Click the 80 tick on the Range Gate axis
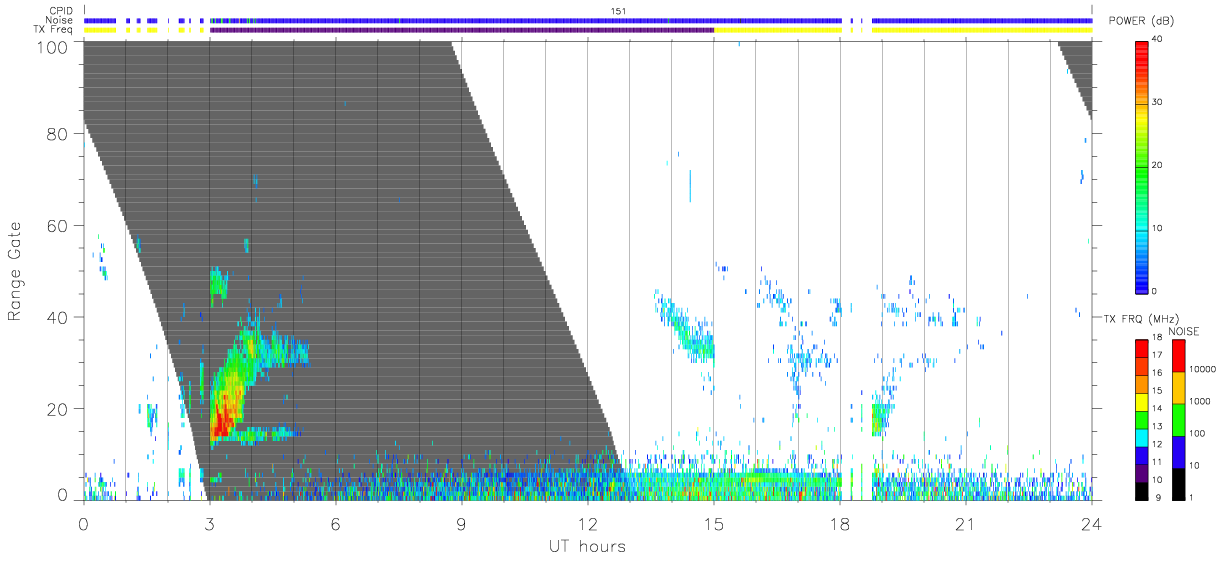Screen dimensions: 1228x567 pyautogui.click(x=56, y=134)
